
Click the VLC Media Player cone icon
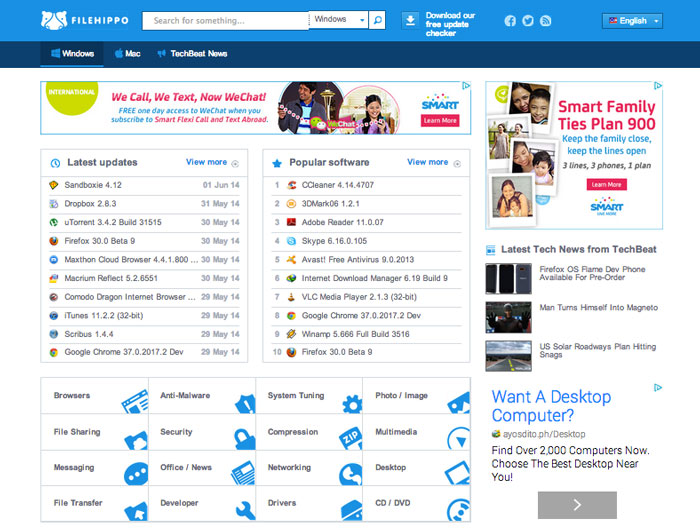tap(291, 297)
